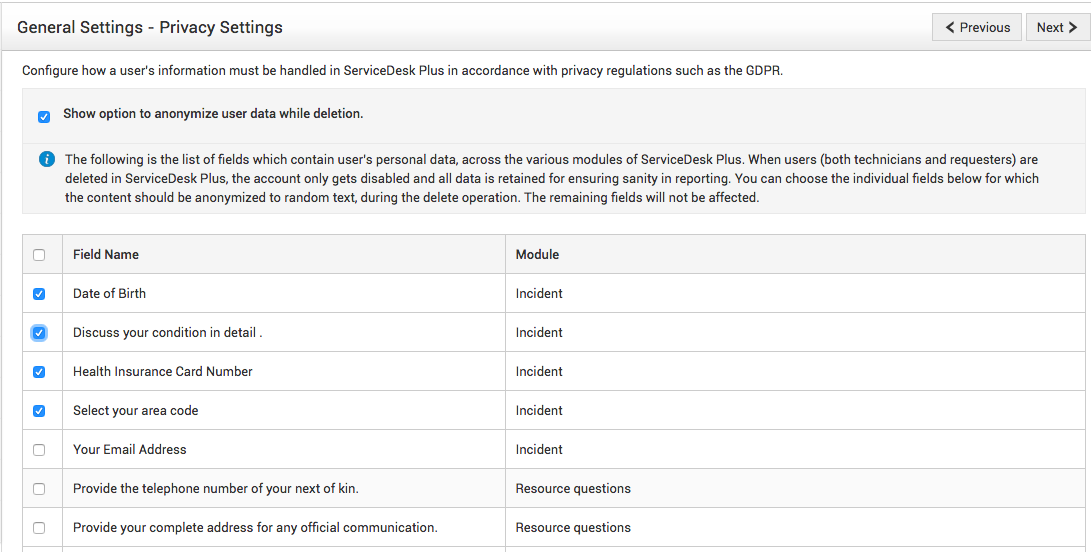Click the Next button
Screen dimensions: 1091x552
click(1057, 27)
